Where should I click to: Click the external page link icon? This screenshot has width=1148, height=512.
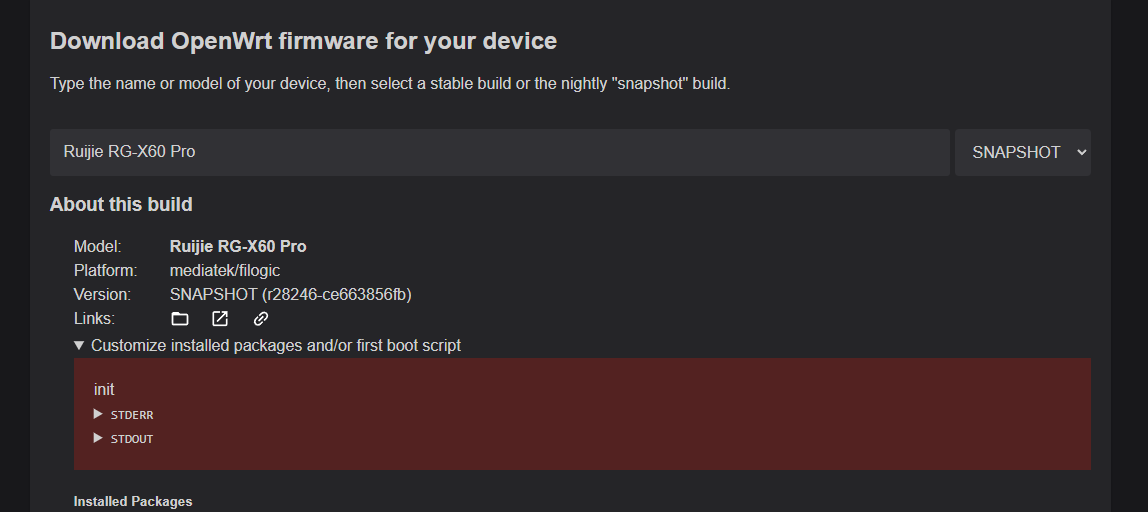click(x=220, y=319)
